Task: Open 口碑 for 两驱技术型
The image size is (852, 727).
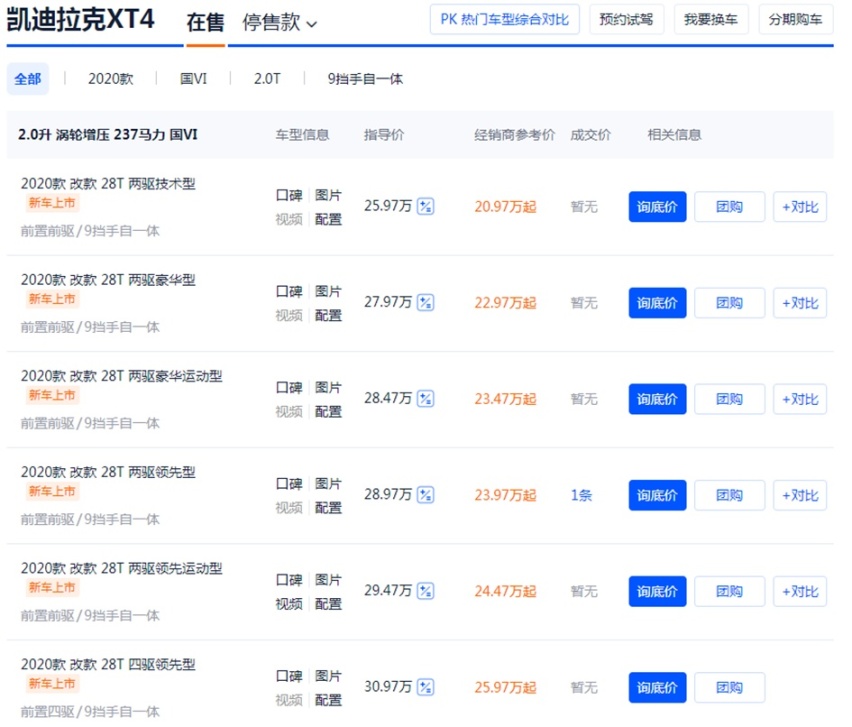Action: [x=289, y=195]
